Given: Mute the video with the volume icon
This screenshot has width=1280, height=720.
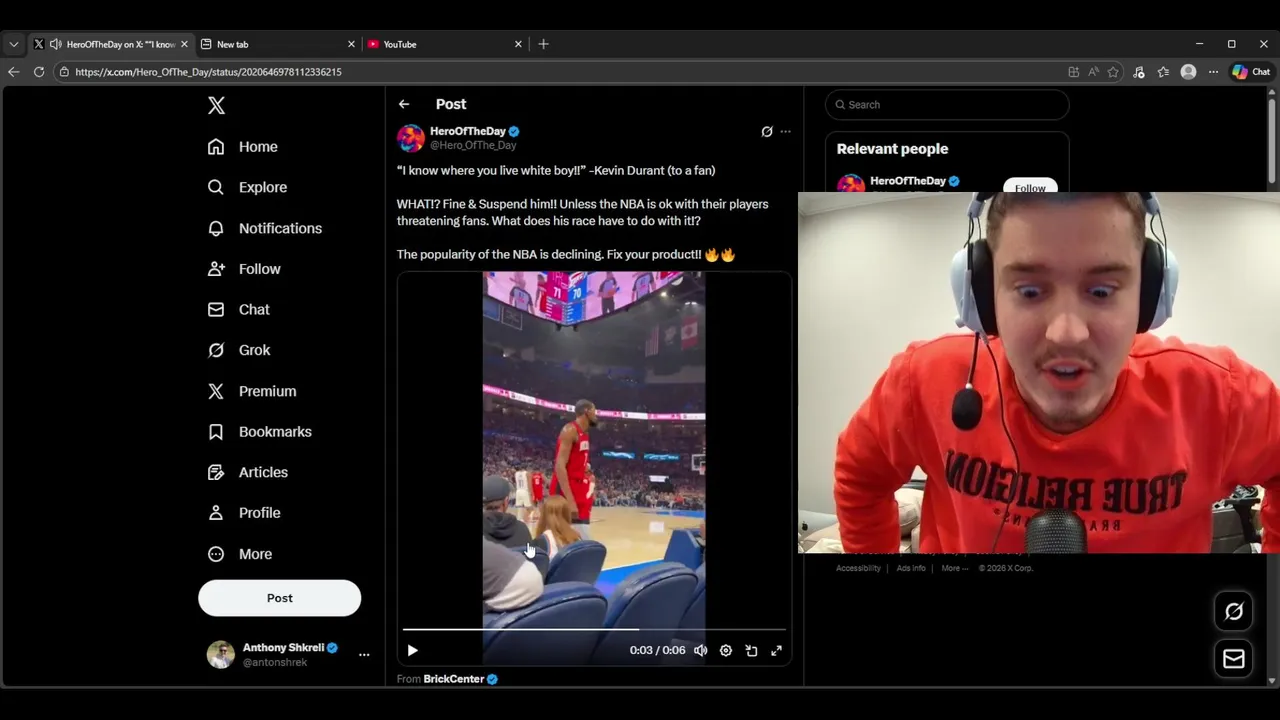Looking at the screenshot, I should click(701, 651).
